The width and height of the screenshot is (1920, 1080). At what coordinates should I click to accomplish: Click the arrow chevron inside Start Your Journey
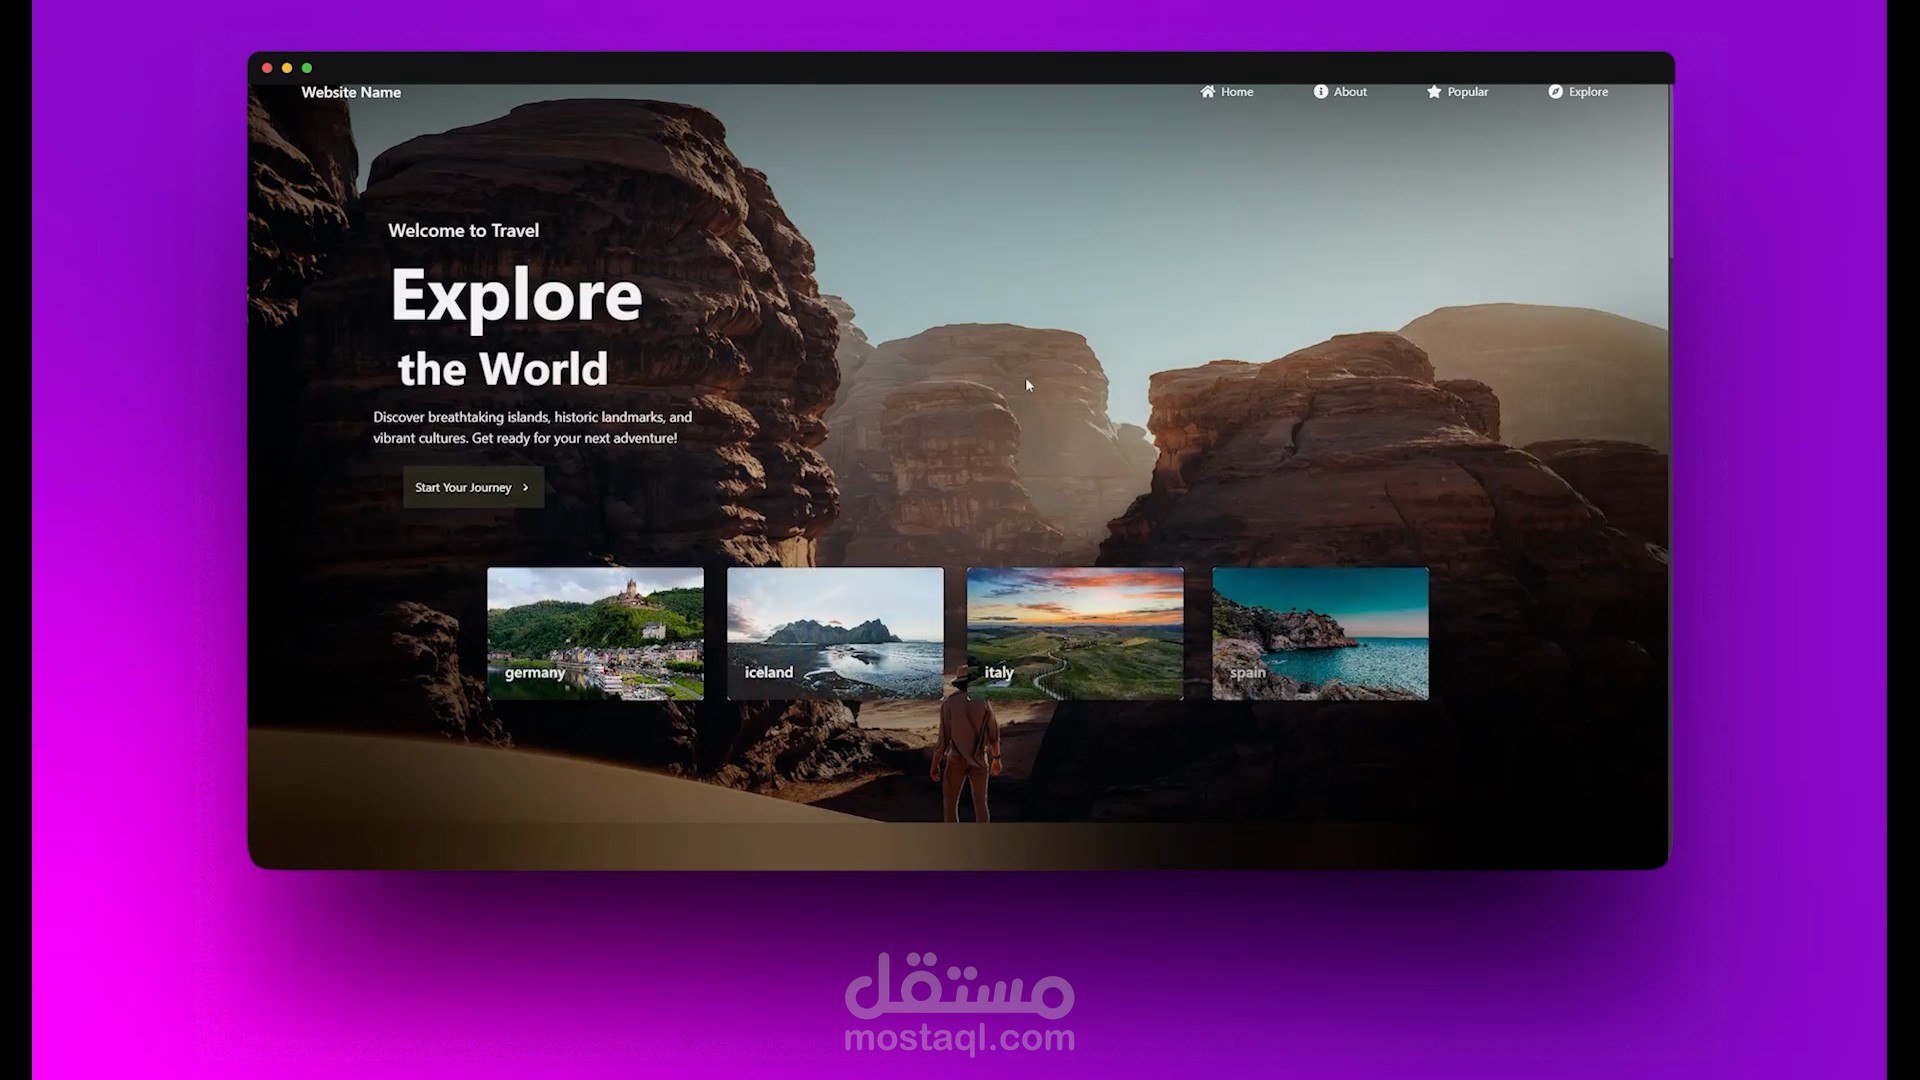pos(524,487)
